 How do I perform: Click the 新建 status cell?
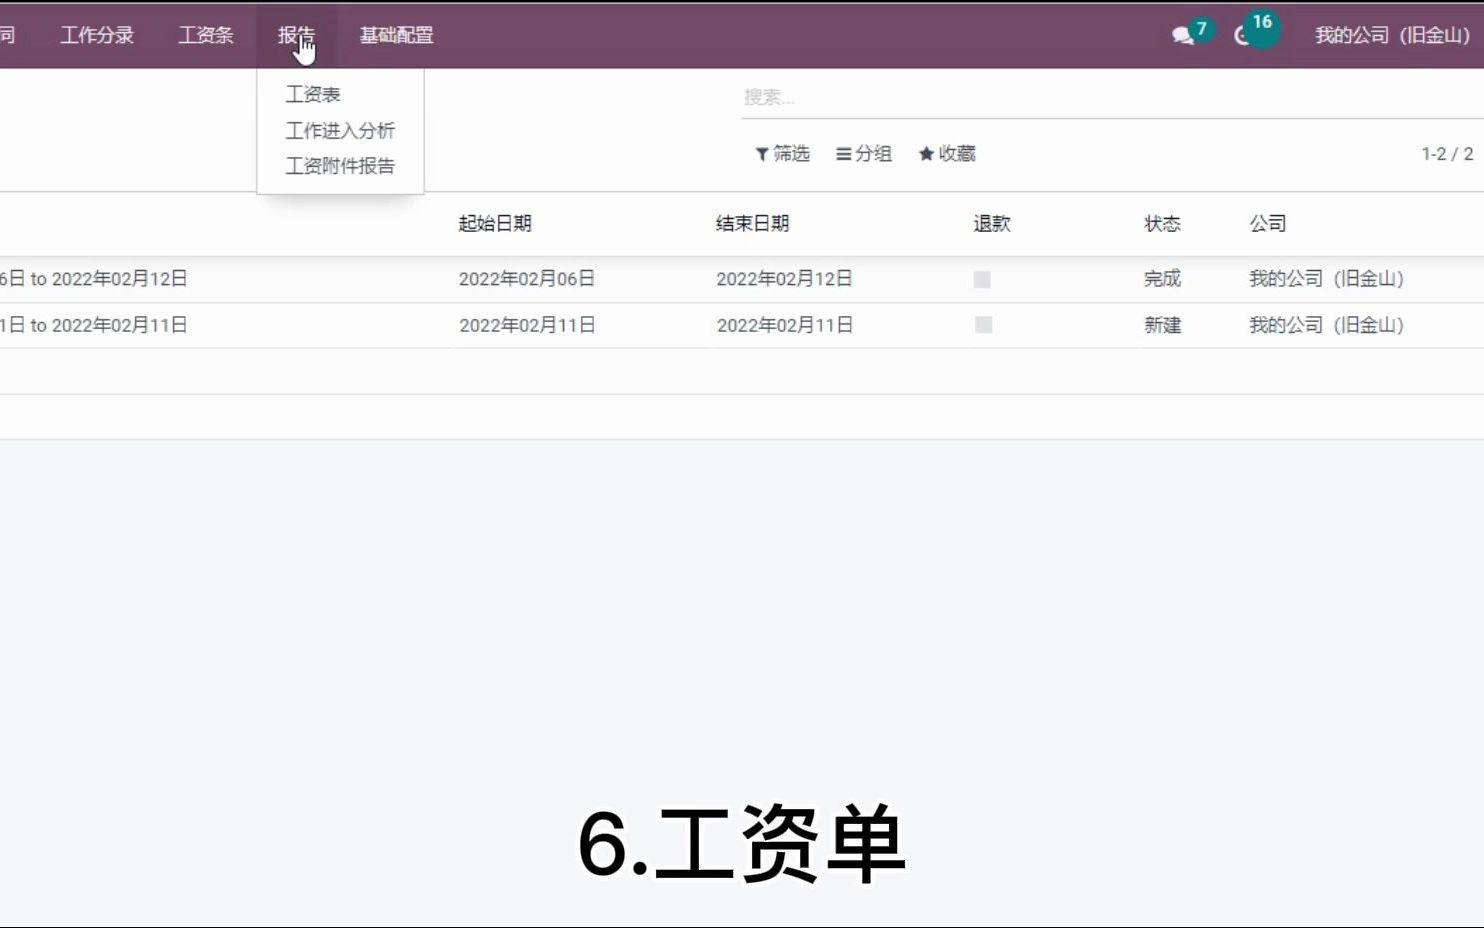[1163, 325]
